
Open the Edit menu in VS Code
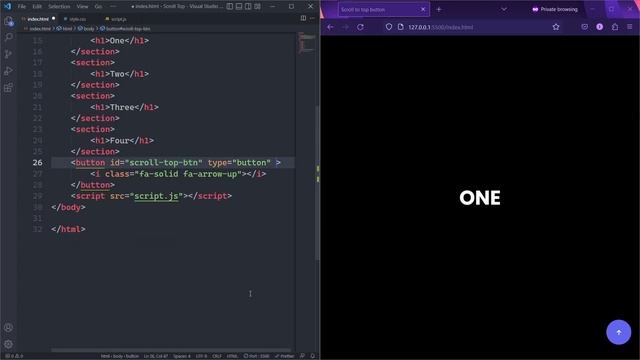pyautogui.click(x=37, y=7)
